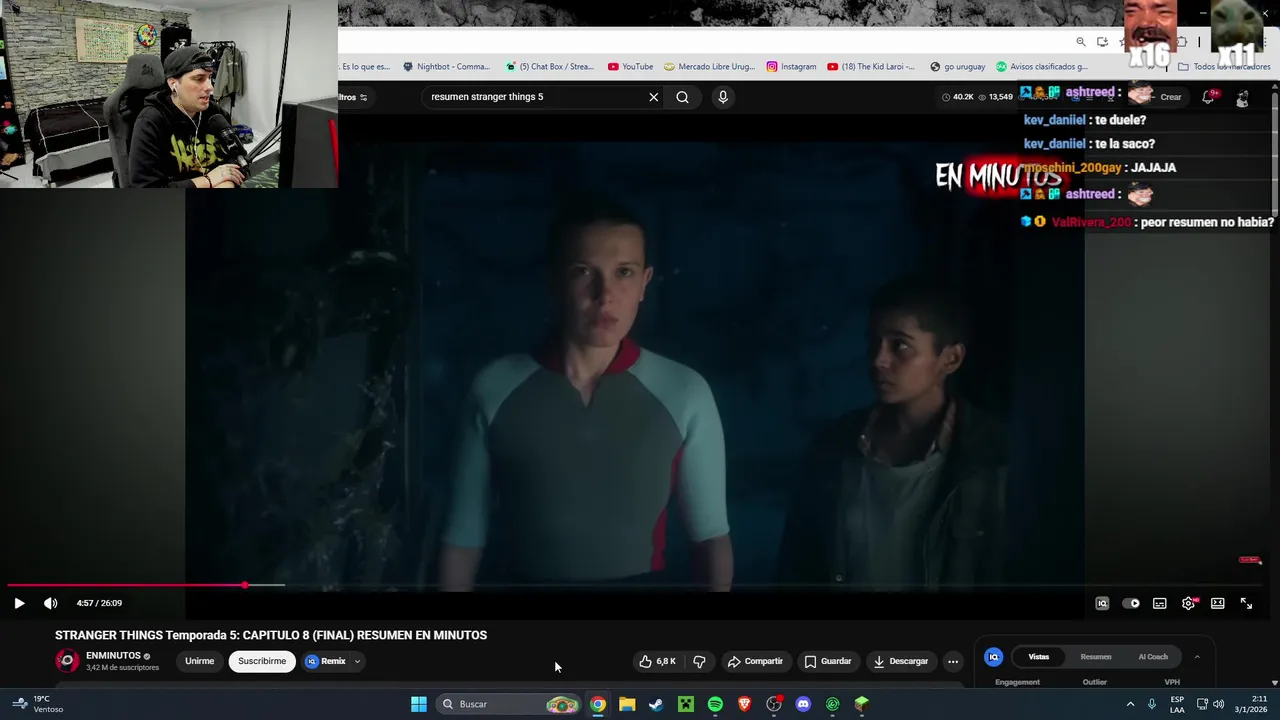Open Discord from the taskbar
The image size is (1280, 720).
803,704
